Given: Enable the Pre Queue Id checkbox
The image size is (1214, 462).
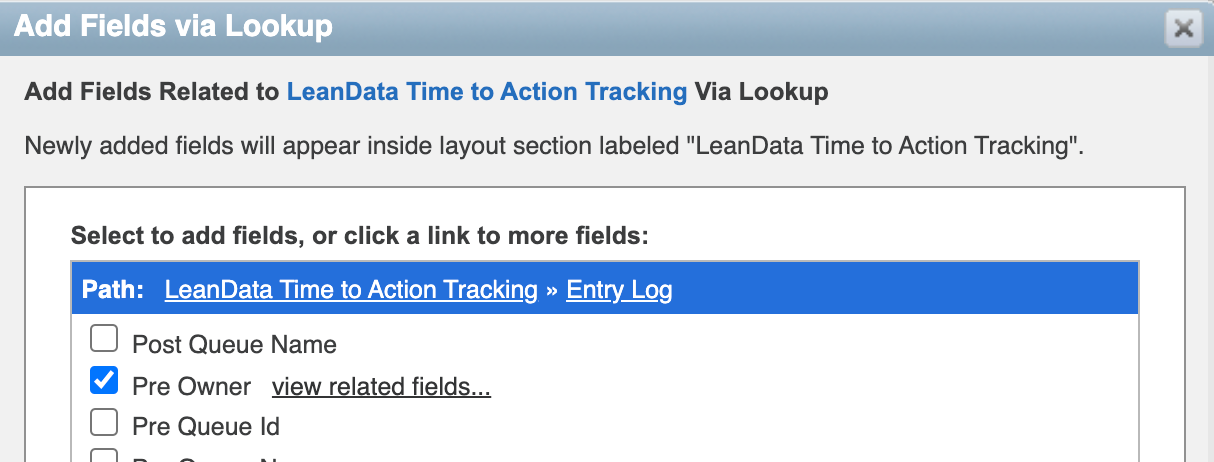Looking at the screenshot, I should point(104,423).
